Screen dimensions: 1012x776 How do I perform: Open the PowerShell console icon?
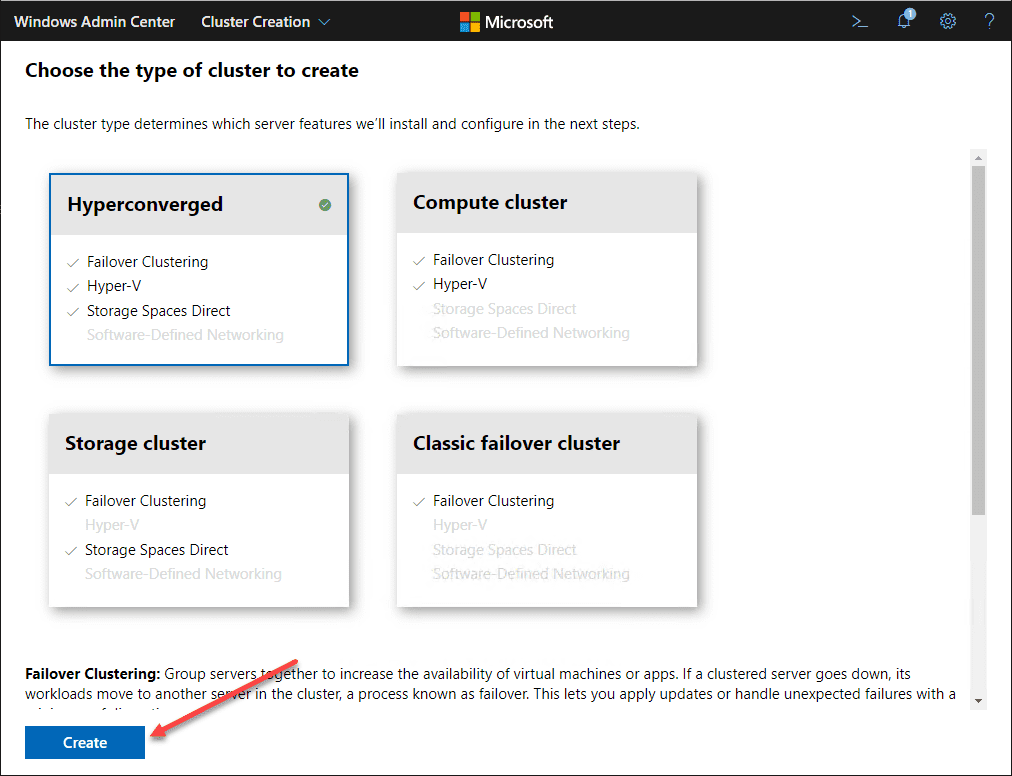coord(859,21)
